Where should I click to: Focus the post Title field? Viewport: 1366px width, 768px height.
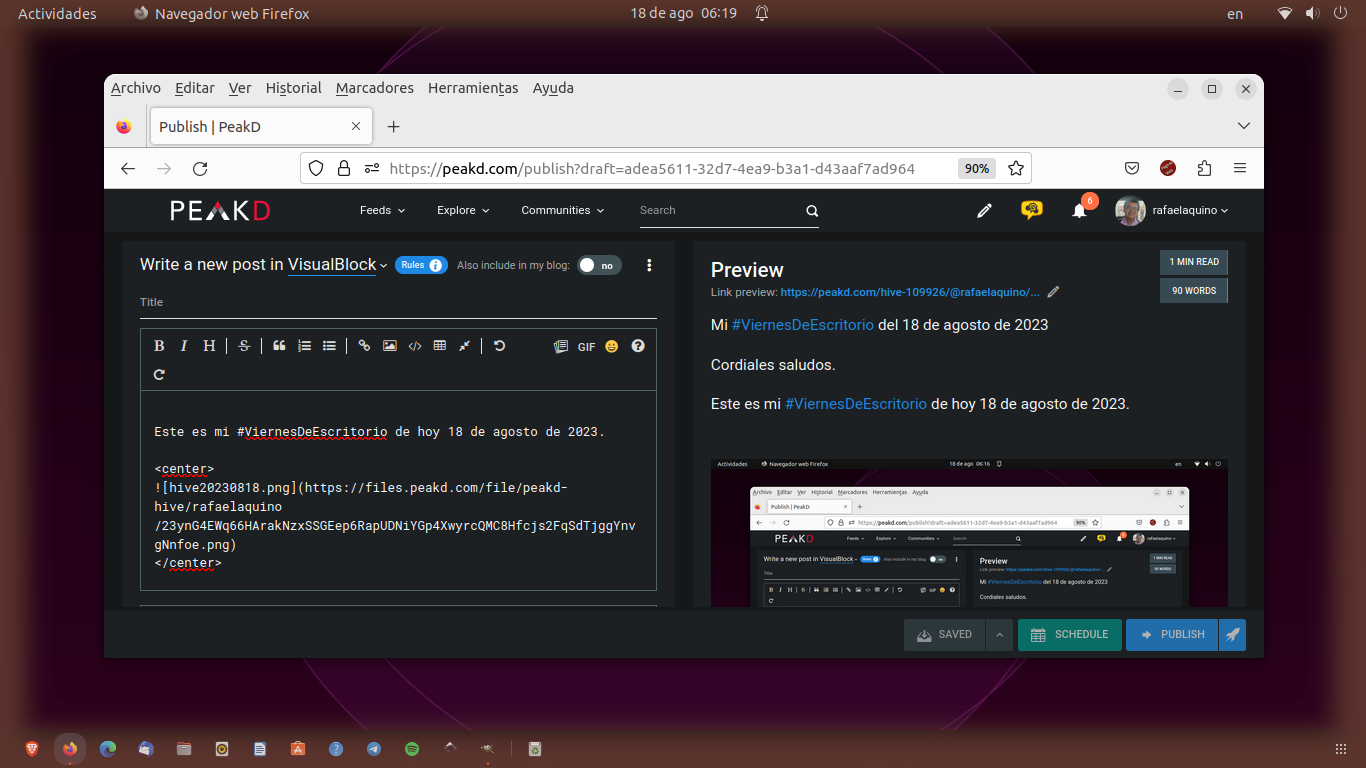[398, 302]
